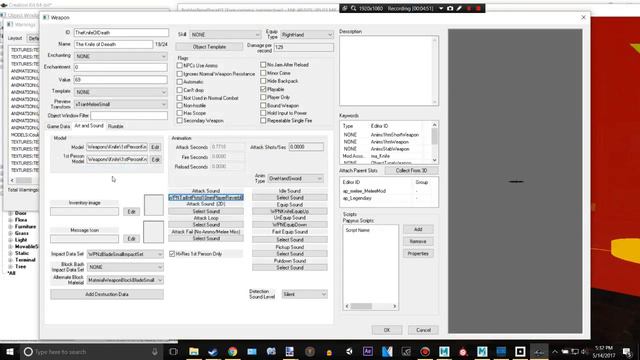The height and width of the screenshot is (360, 640).
Task: Click the WPNKnifeEquipUp equip sound button
Action: pyautogui.click(x=290, y=211)
